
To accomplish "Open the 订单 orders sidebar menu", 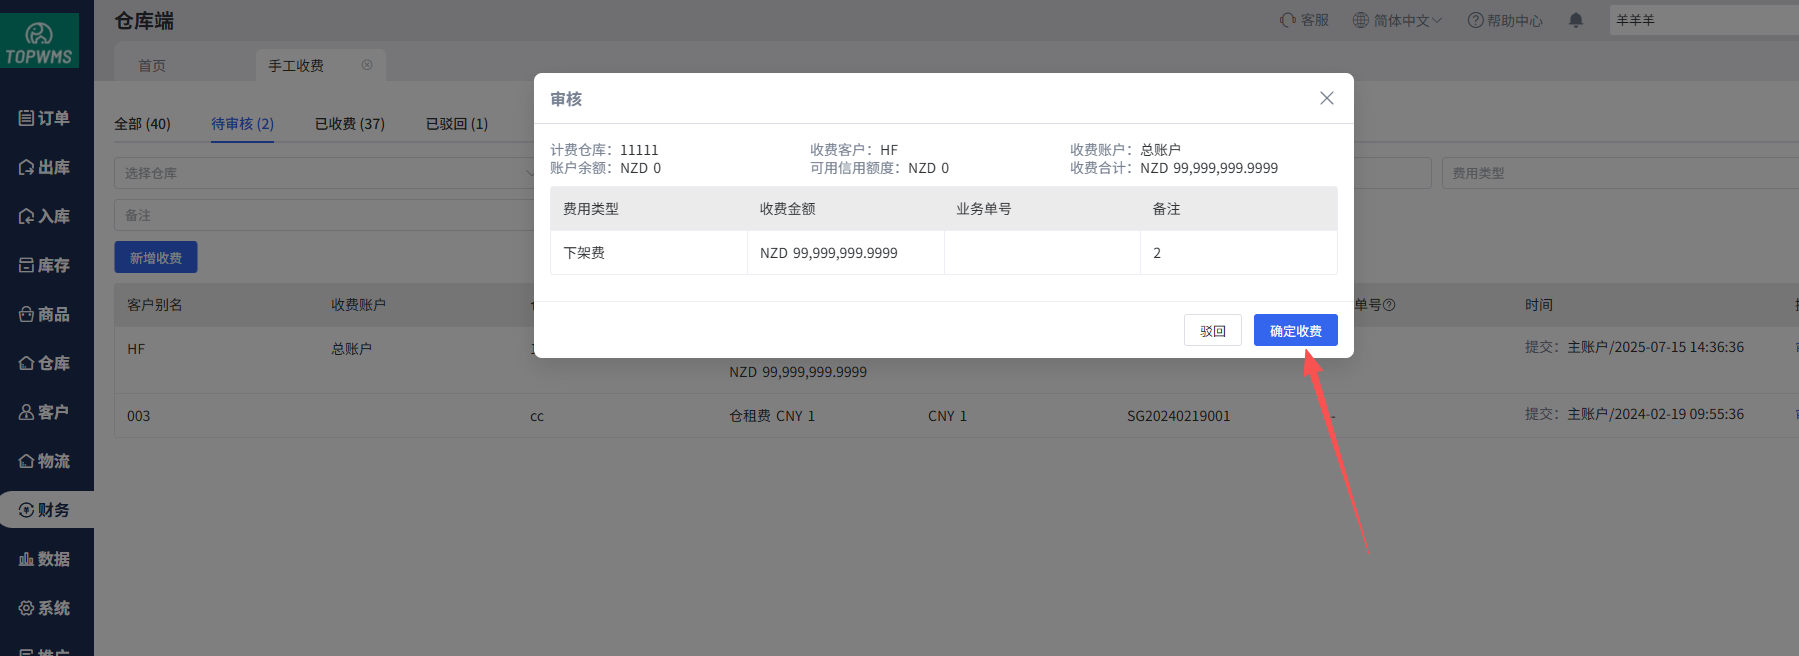I will 45,118.
